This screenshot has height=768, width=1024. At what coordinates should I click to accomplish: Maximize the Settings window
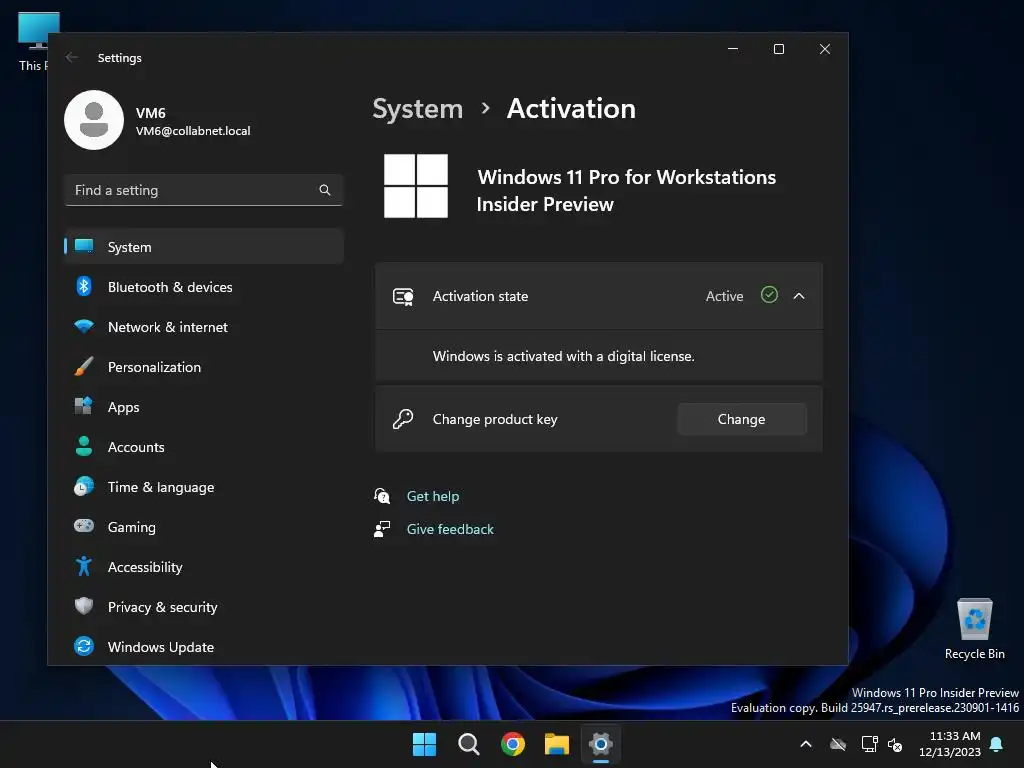[778, 49]
